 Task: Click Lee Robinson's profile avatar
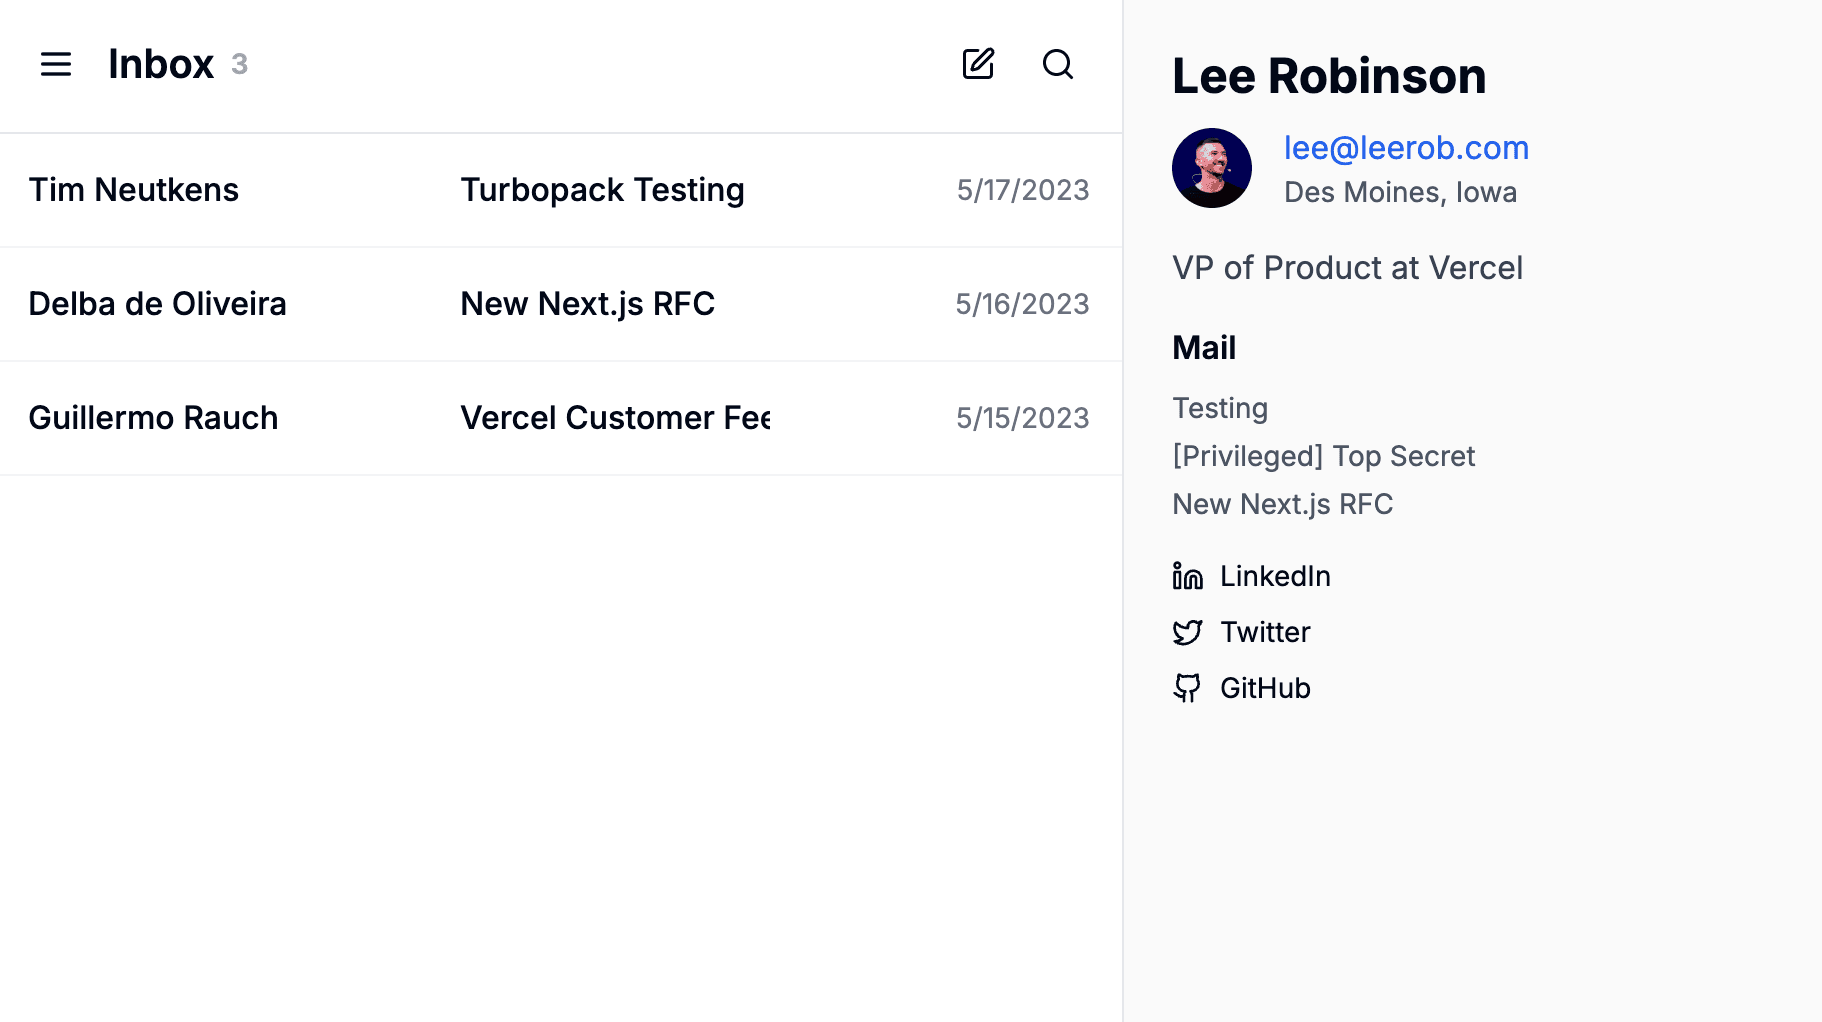1211,168
